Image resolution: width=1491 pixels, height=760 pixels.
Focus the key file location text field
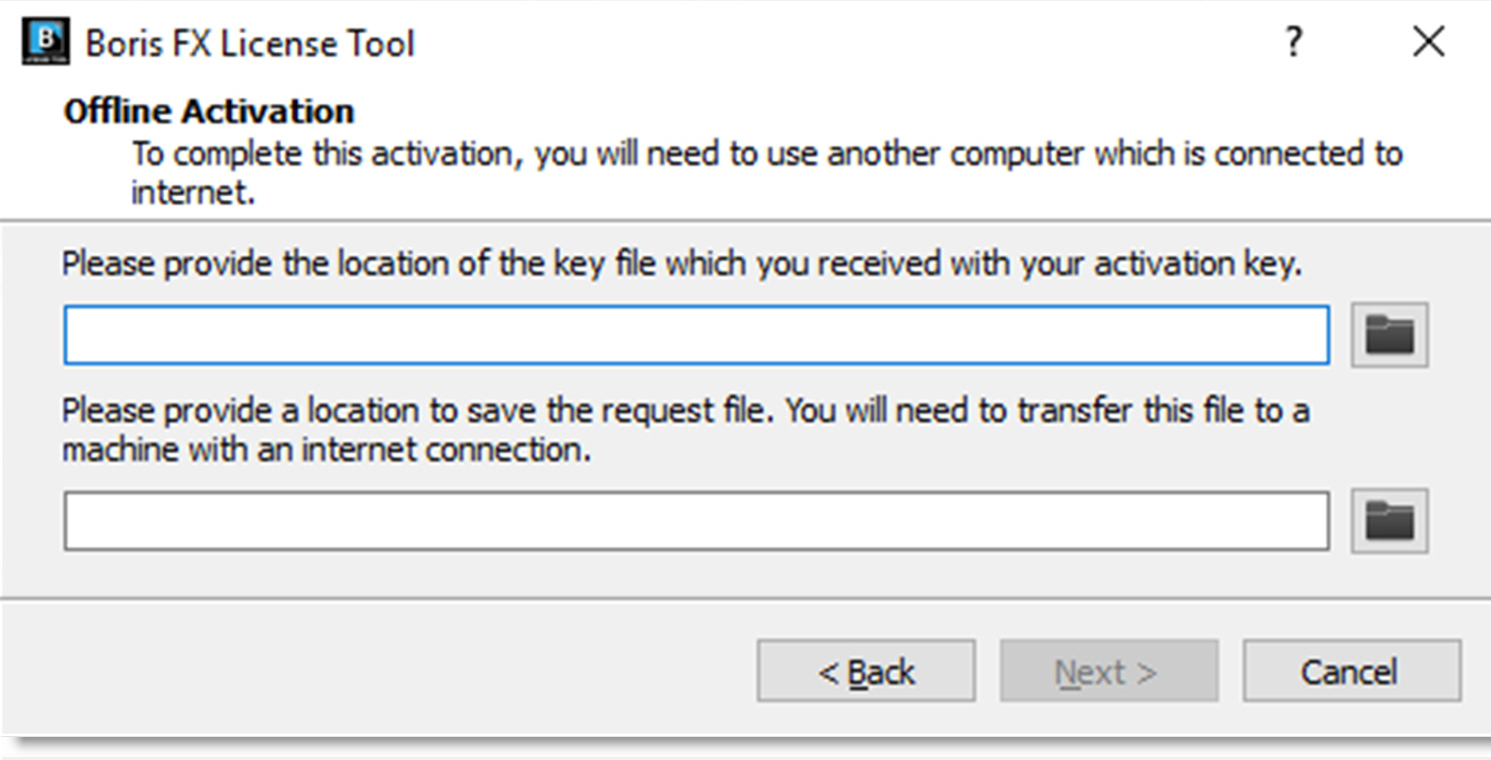pos(696,335)
